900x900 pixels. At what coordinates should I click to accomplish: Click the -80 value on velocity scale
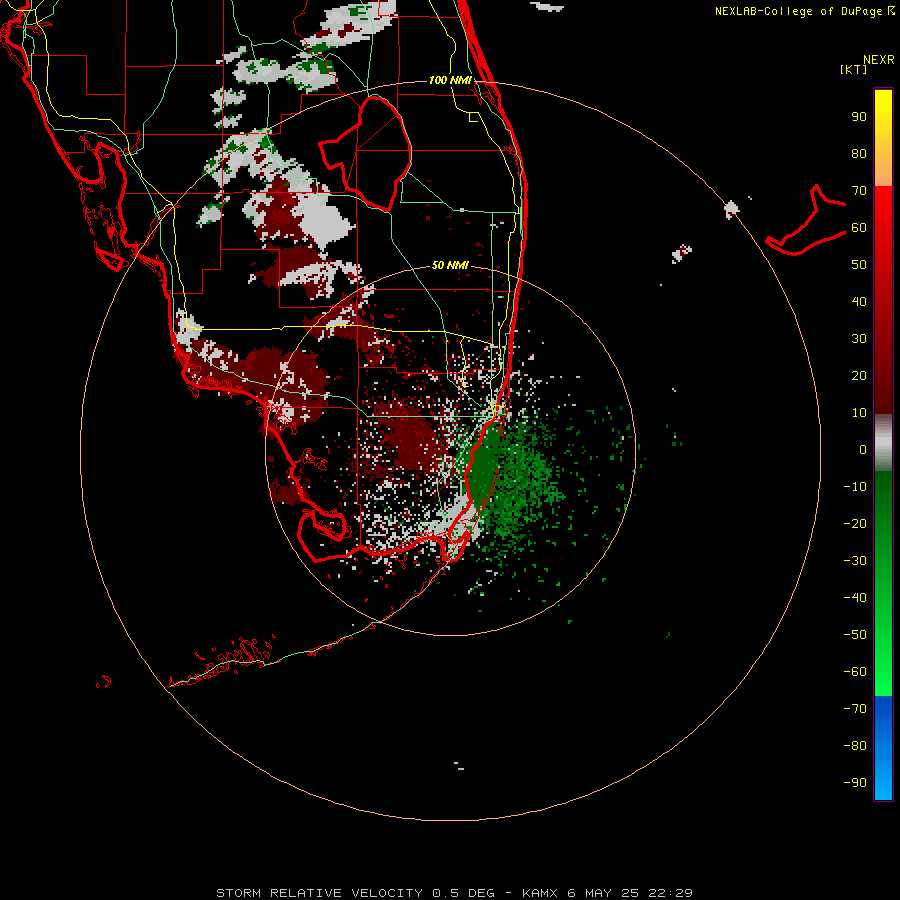click(x=855, y=746)
